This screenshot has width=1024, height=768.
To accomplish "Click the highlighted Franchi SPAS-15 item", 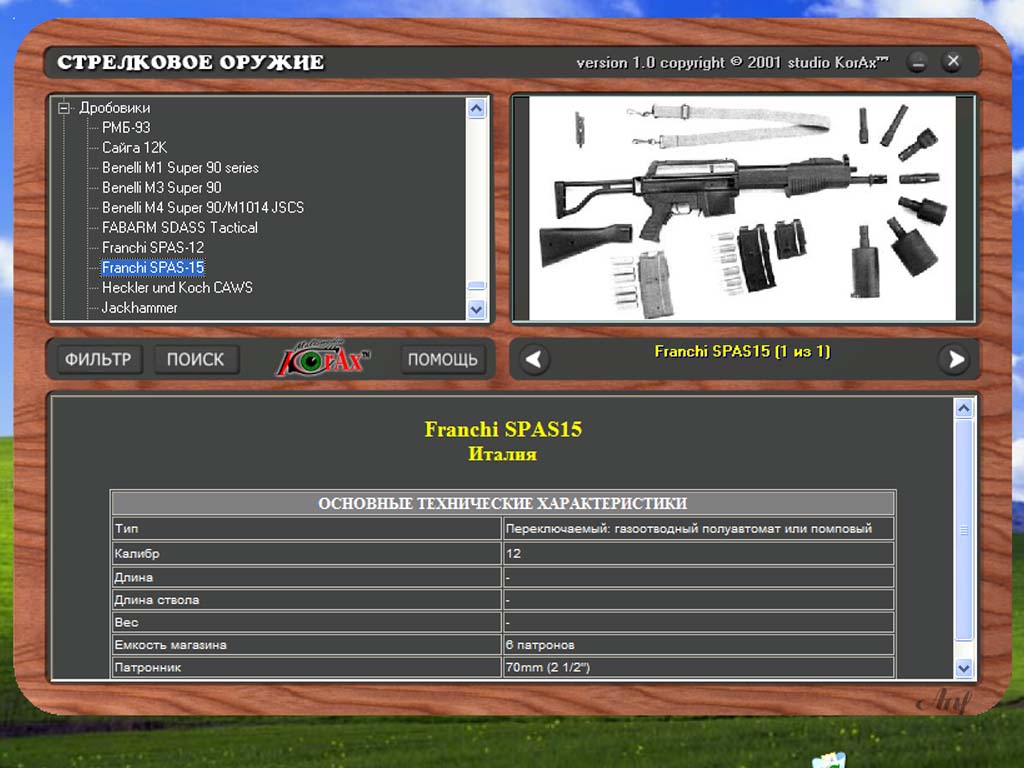I will (x=153, y=268).
